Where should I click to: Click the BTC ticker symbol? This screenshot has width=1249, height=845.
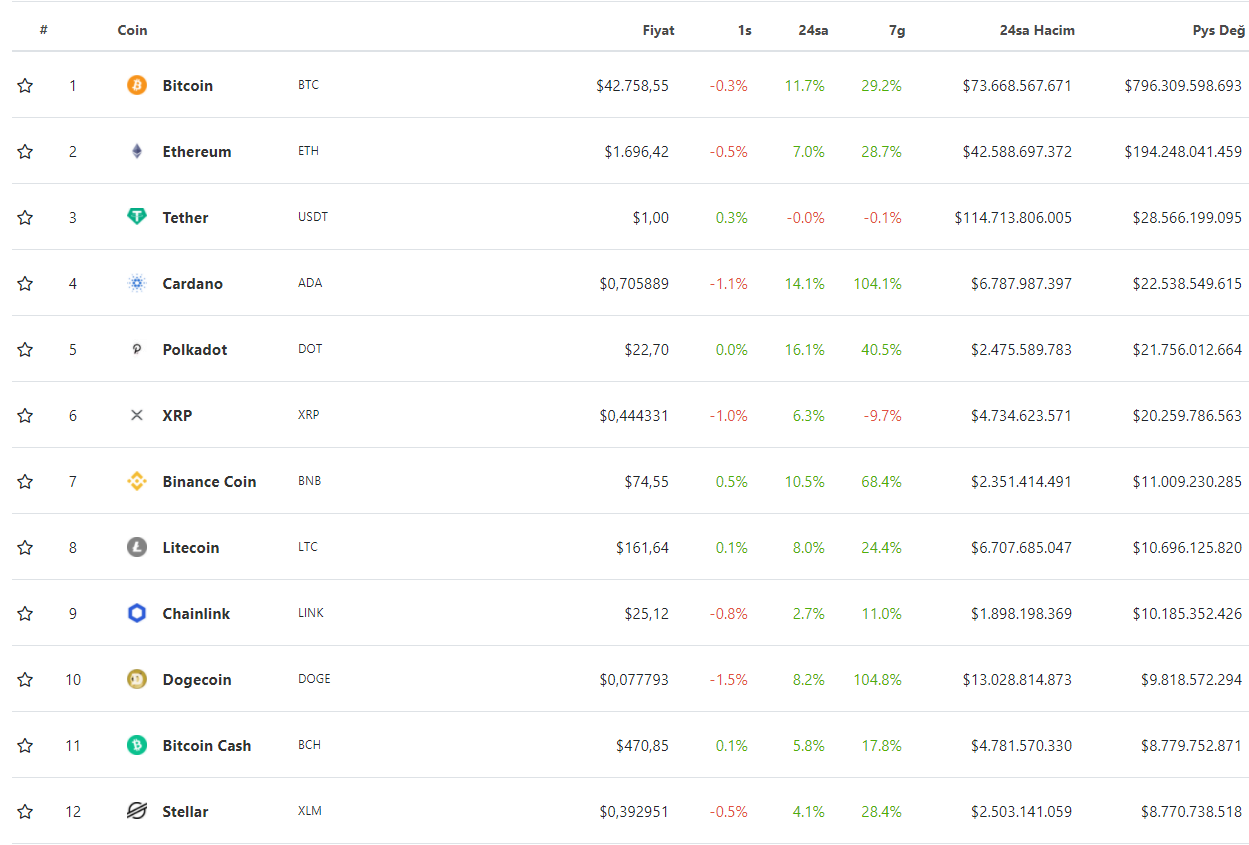pyautogui.click(x=308, y=85)
